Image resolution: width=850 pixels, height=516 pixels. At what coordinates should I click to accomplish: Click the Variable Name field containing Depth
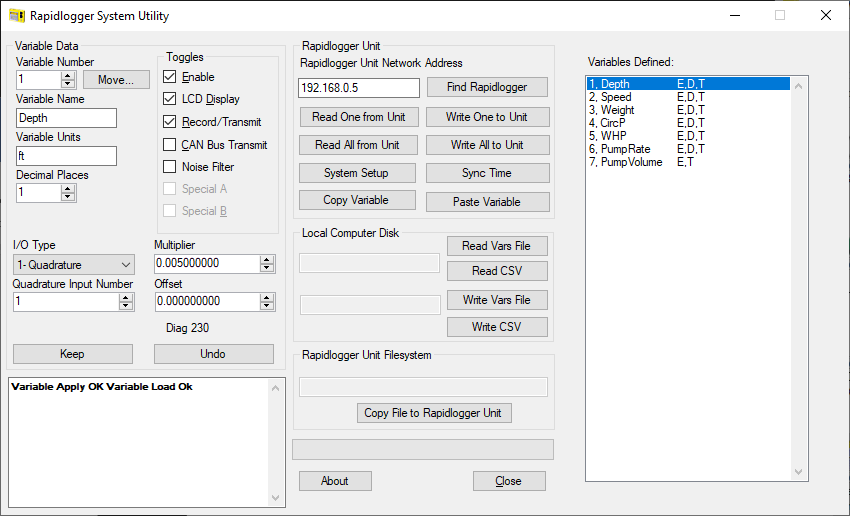[x=66, y=118]
